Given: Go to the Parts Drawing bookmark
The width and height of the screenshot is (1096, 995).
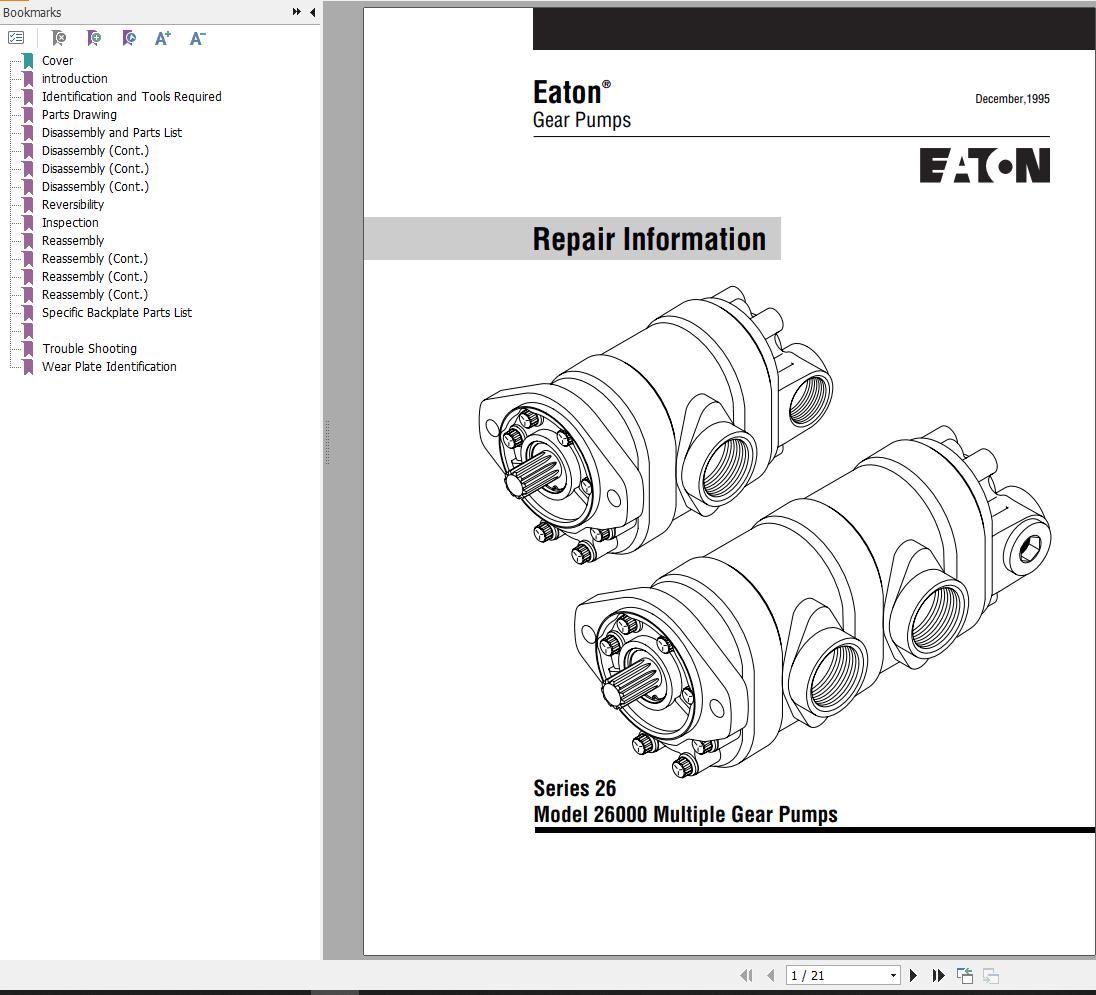Looking at the screenshot, I should coord(79,114).
